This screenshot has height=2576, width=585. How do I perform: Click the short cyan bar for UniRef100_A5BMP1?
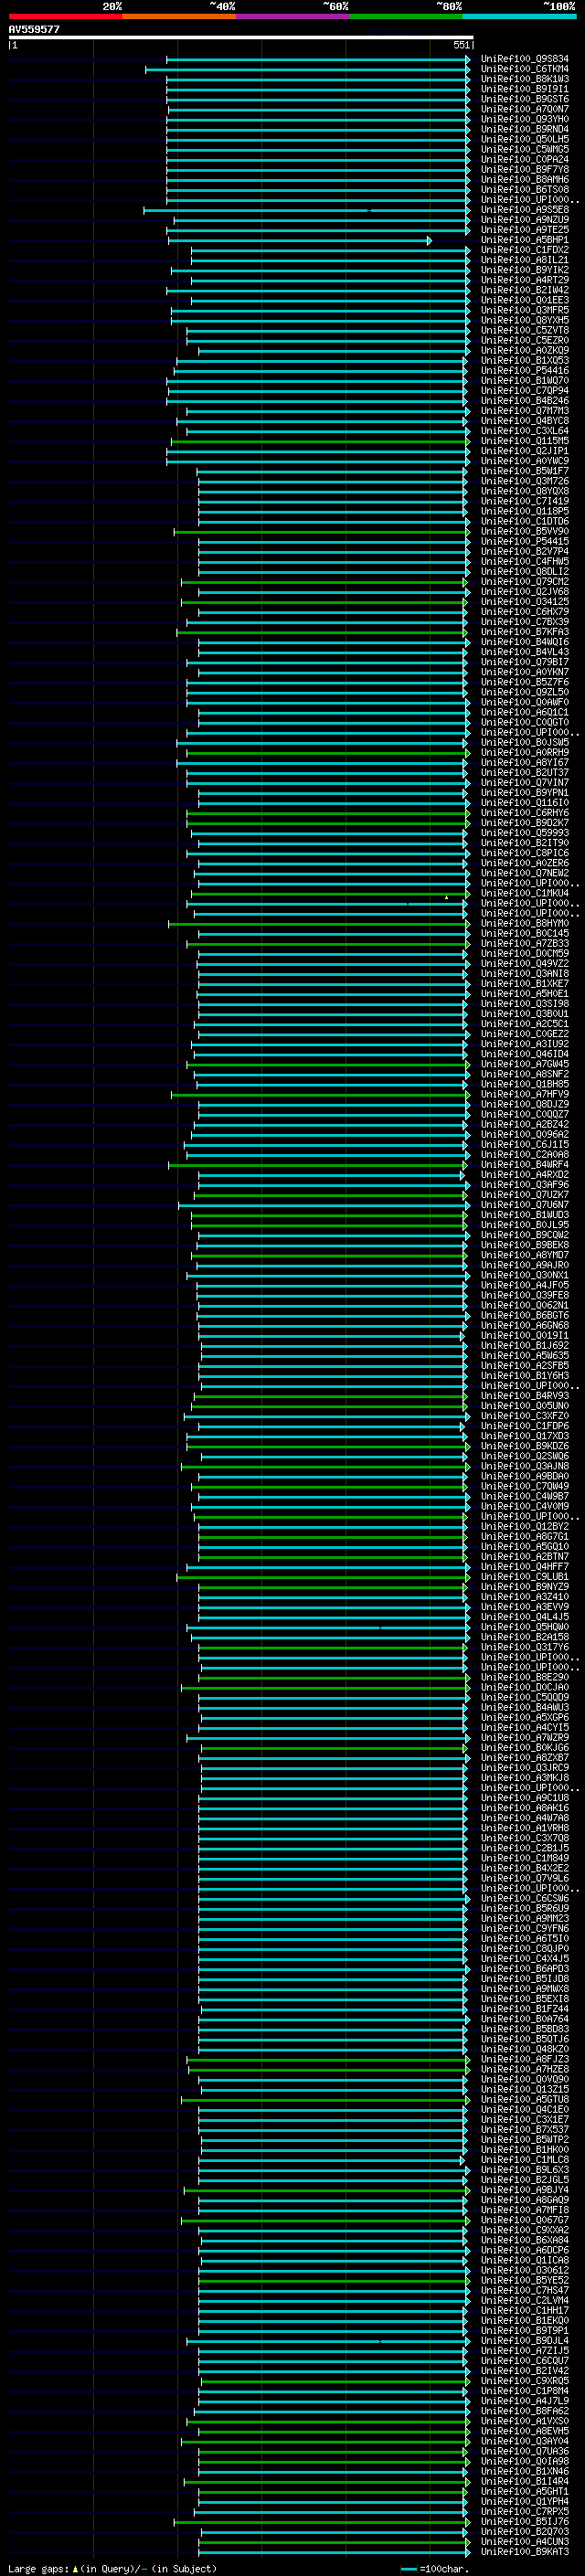[300, 240]
